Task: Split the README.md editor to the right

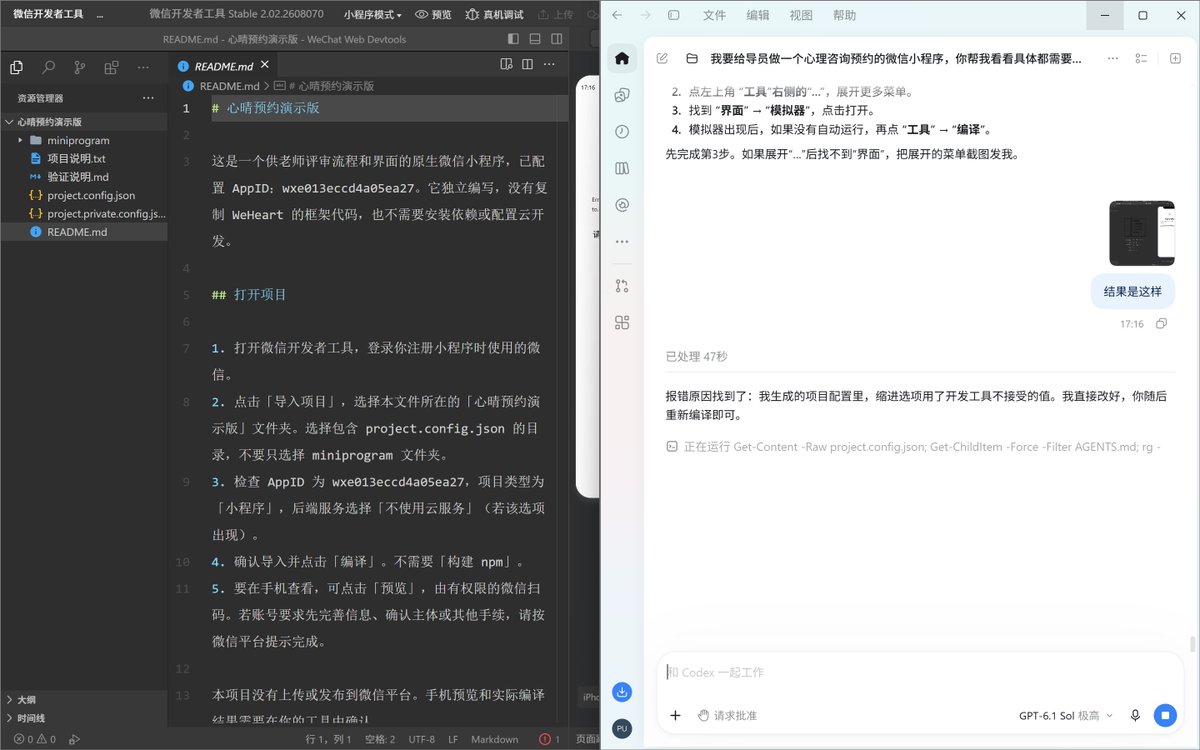Action: 528,65
